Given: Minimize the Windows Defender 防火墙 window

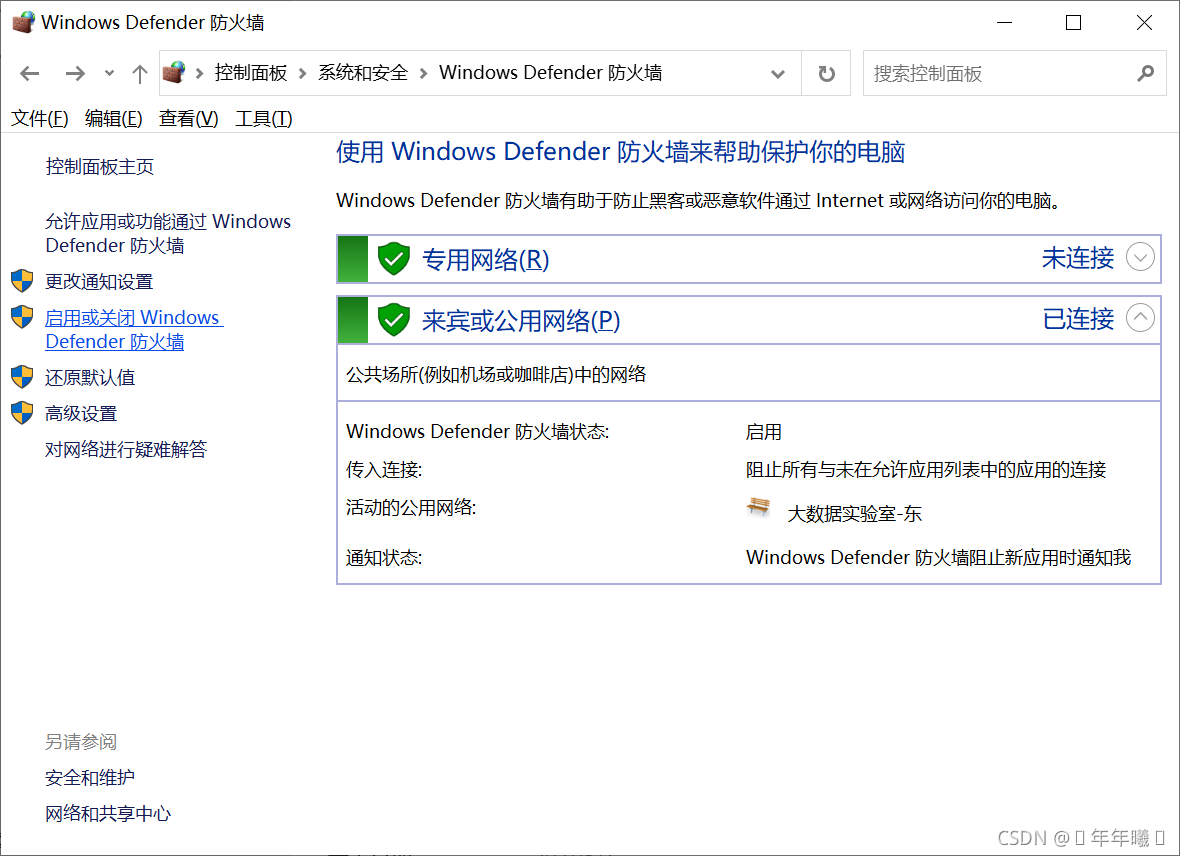Looking at the screenshot, I should (x=1004, y=23).
